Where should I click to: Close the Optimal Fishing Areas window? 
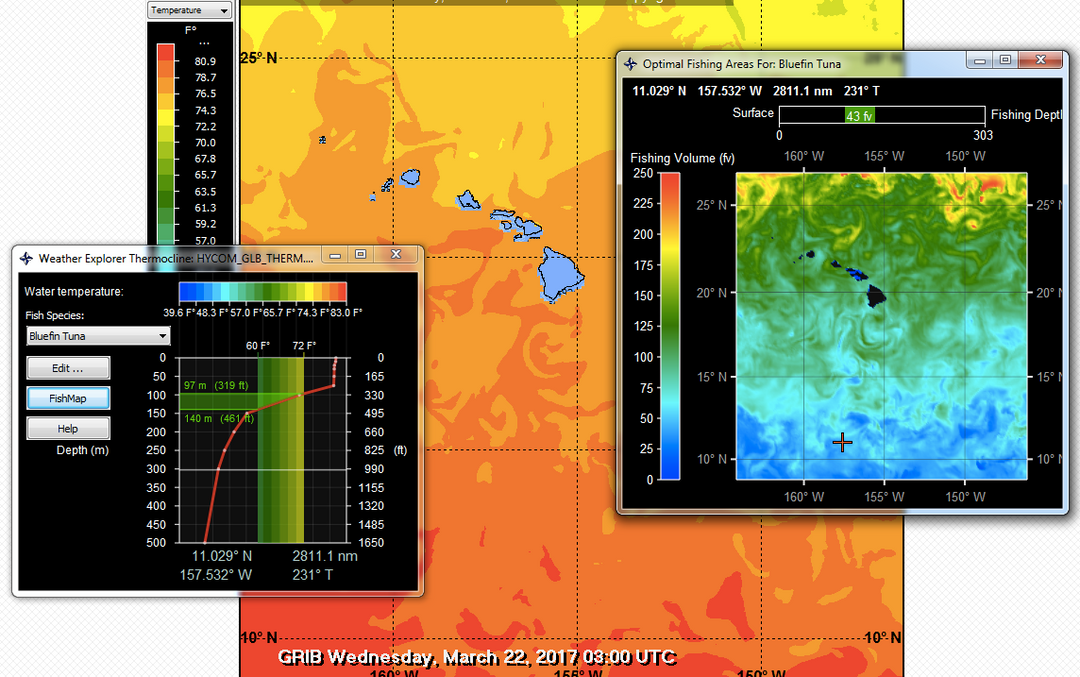(x=1043, y=60)
